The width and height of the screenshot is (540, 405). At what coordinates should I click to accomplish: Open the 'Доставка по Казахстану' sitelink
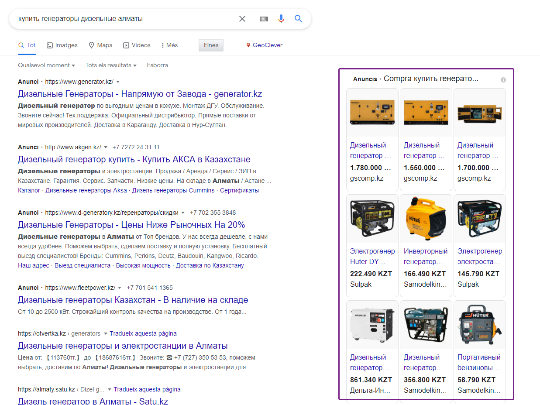point(210,266)
